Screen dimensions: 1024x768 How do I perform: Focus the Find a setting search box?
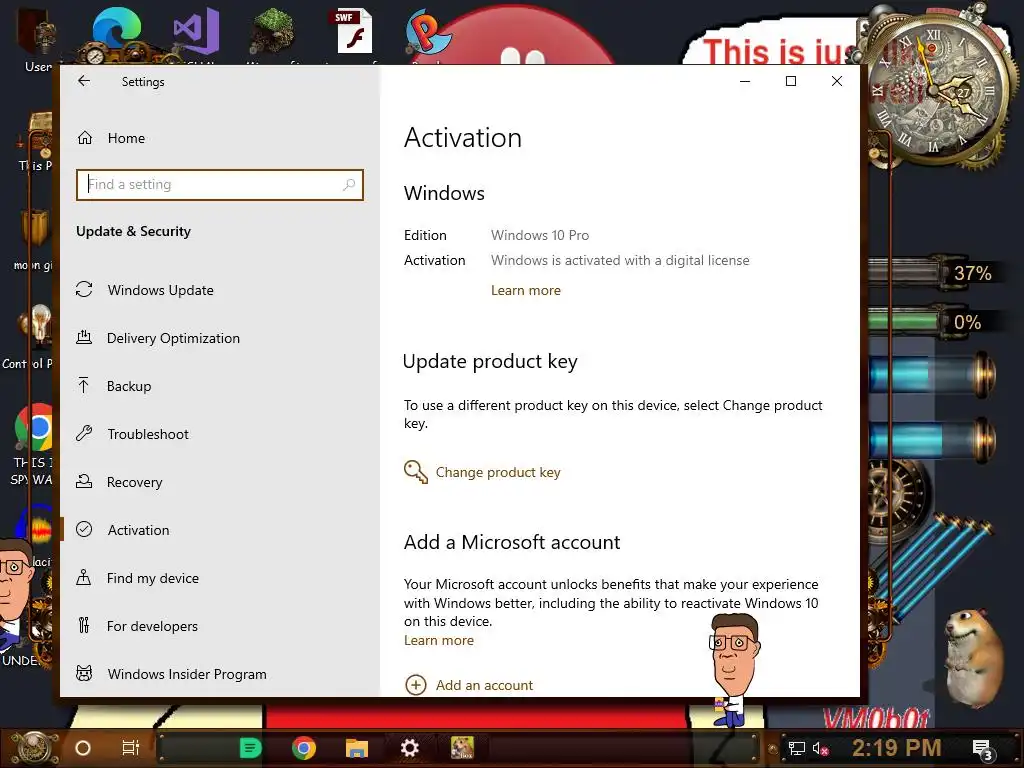coord(219,185)
